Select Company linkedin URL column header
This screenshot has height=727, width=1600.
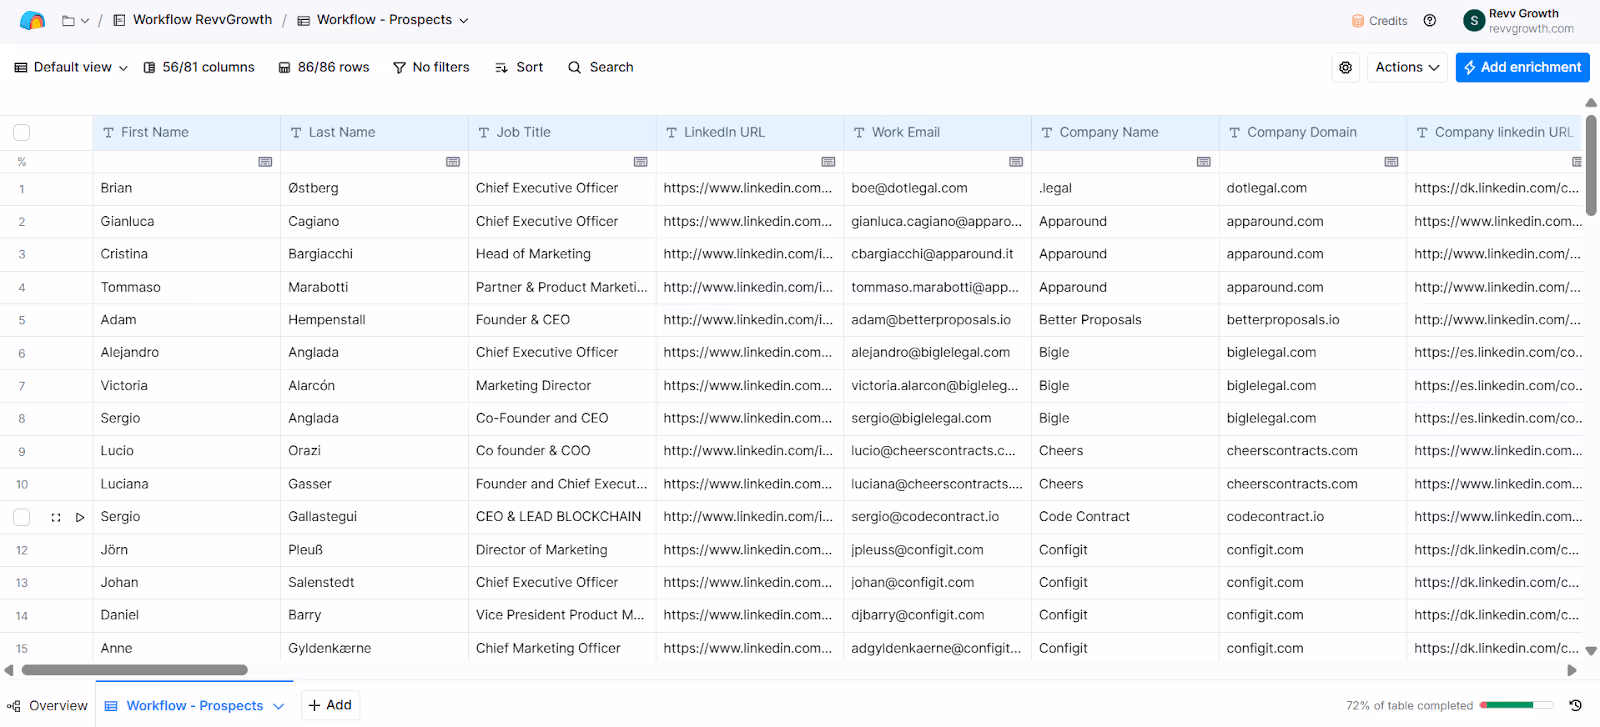(1495, 132)
